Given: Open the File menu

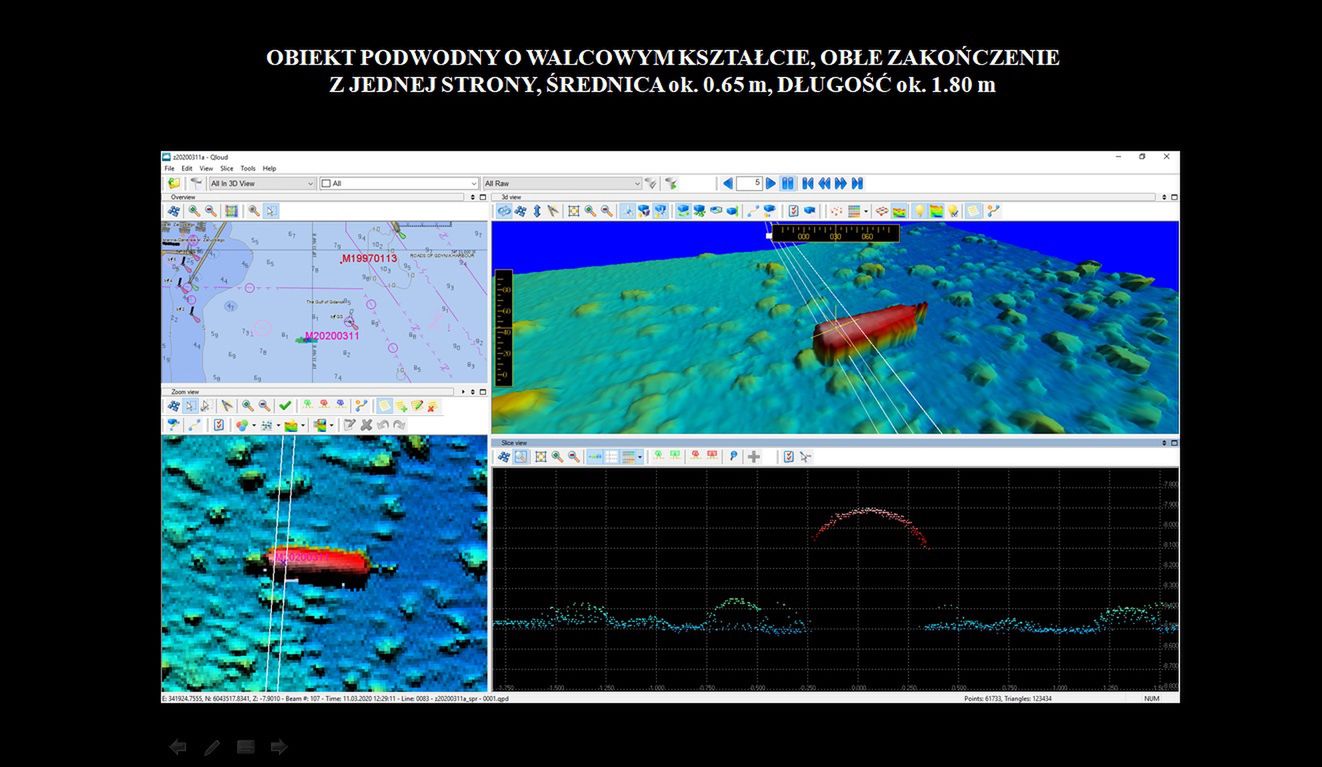Looking at the screenshot, I should 169,168.
